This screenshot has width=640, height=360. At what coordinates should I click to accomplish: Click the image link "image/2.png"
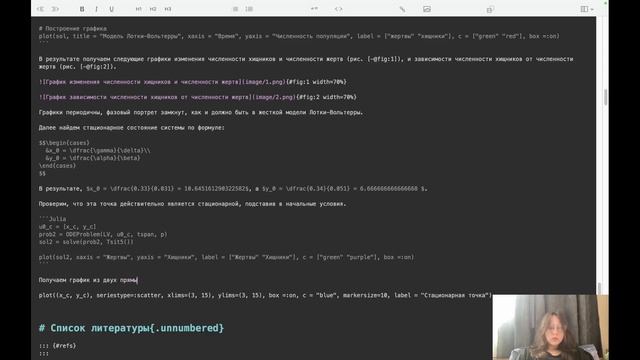tap(275, 97)
